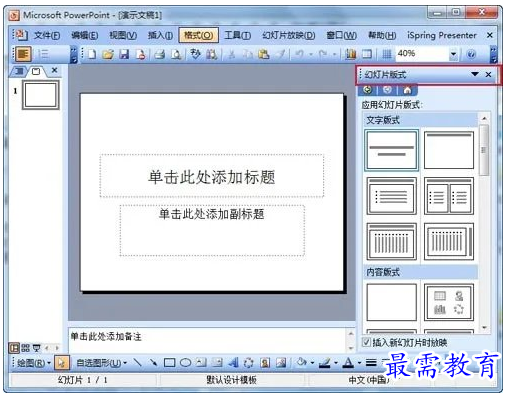Image resolution: width=507 pixels, height=397 pixels.
Task: Insert a diagram or organization chart
Action: click(x=249, y=362)
